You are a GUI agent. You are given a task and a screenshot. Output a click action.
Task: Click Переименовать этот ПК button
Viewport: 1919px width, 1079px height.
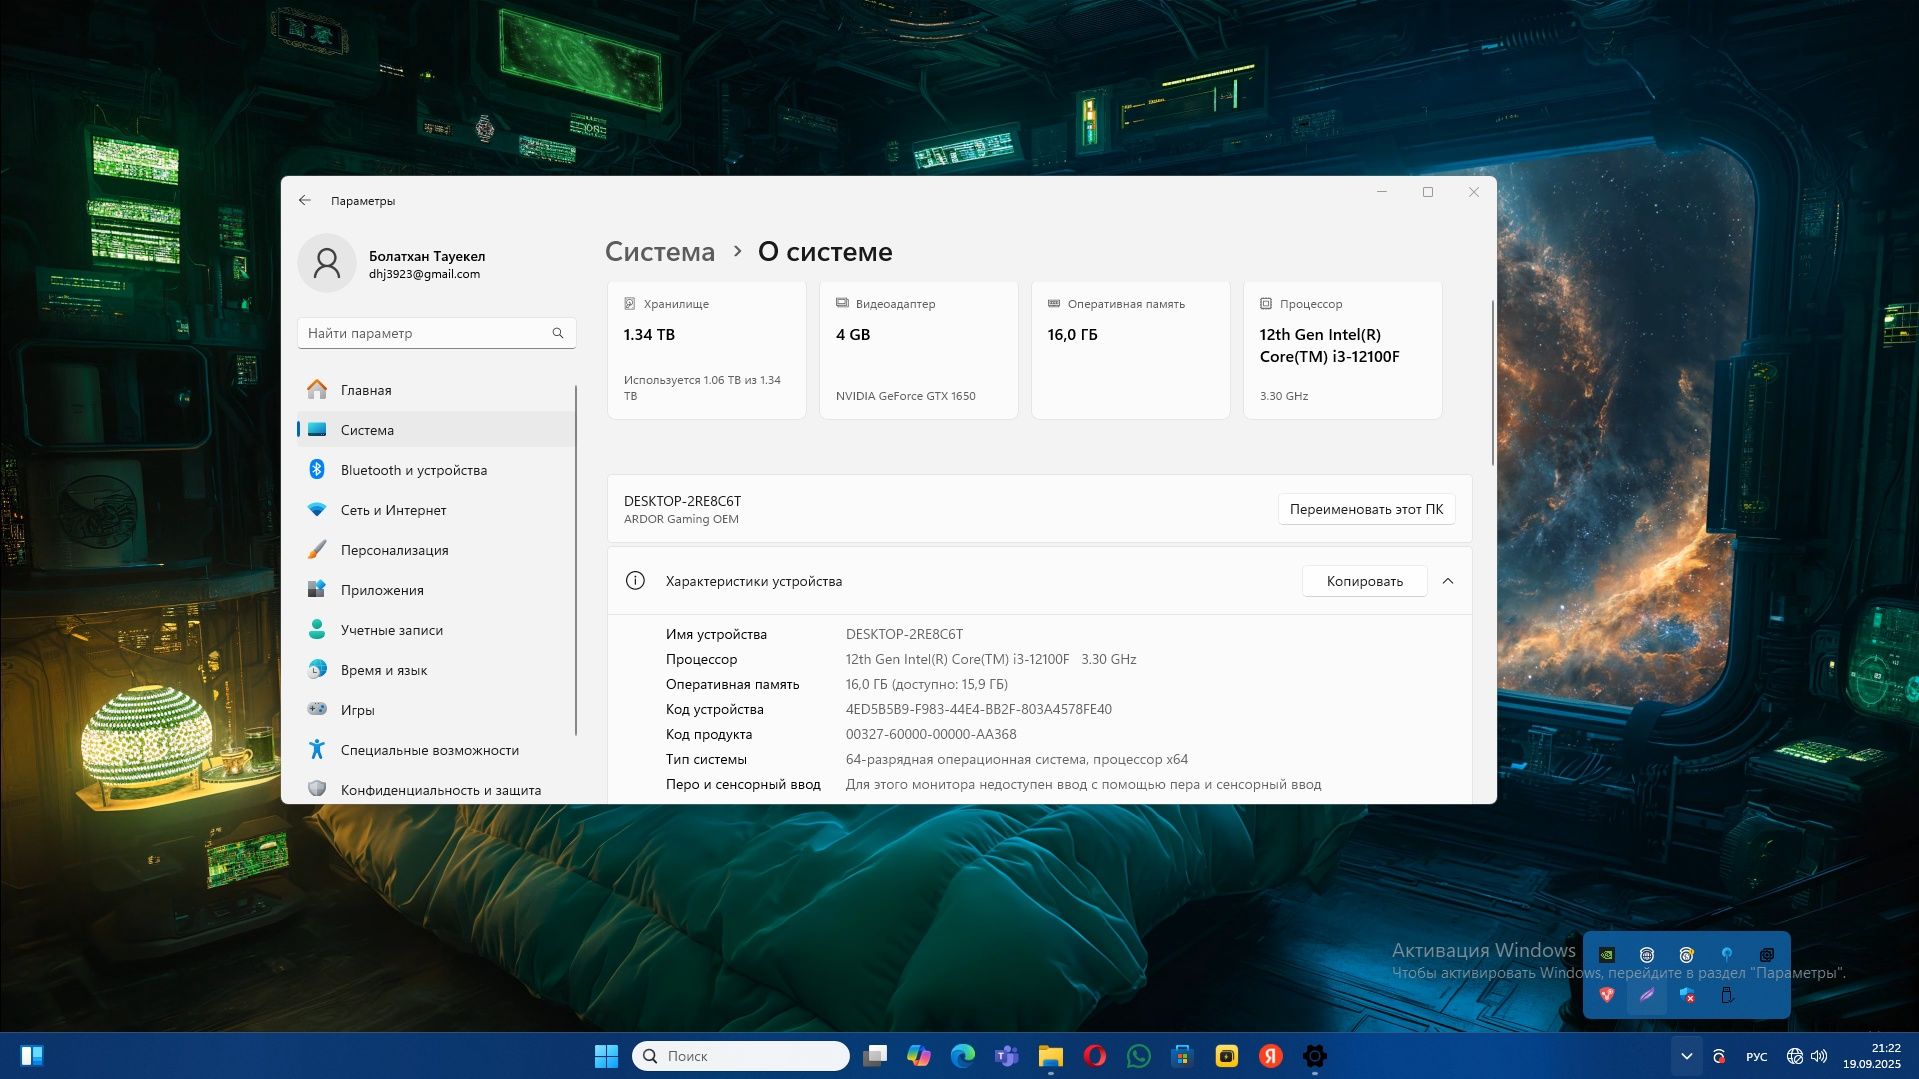[1366, 509]
